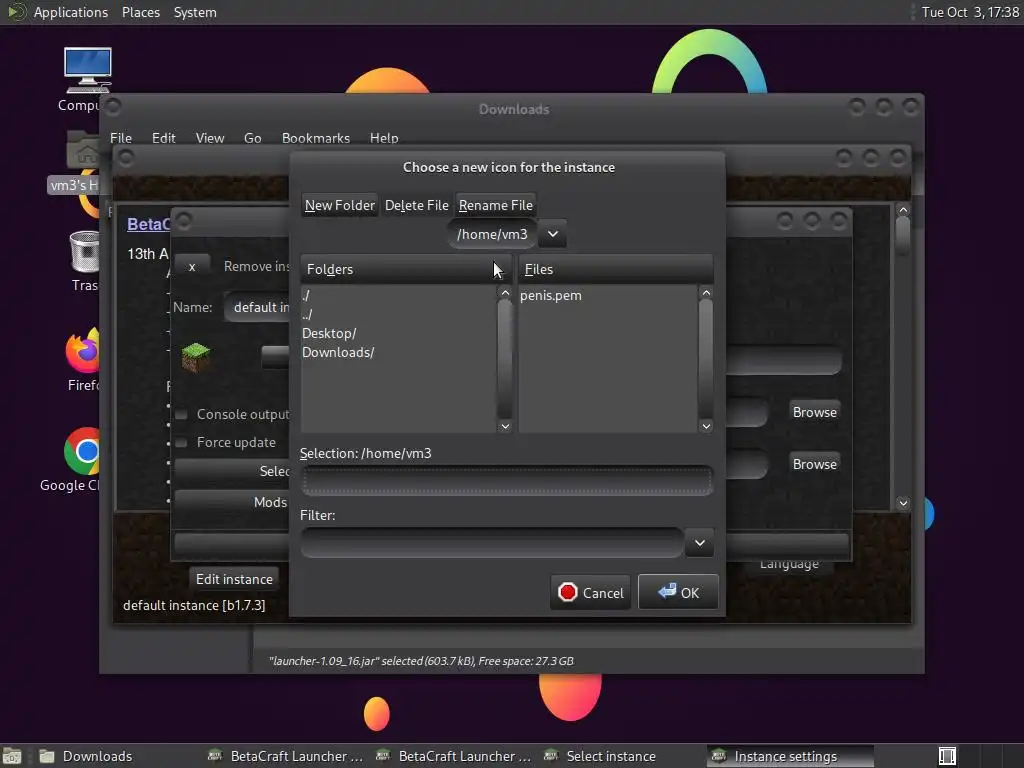Confirm the dialog with OK
The image size is (1024, 768).
678,592
